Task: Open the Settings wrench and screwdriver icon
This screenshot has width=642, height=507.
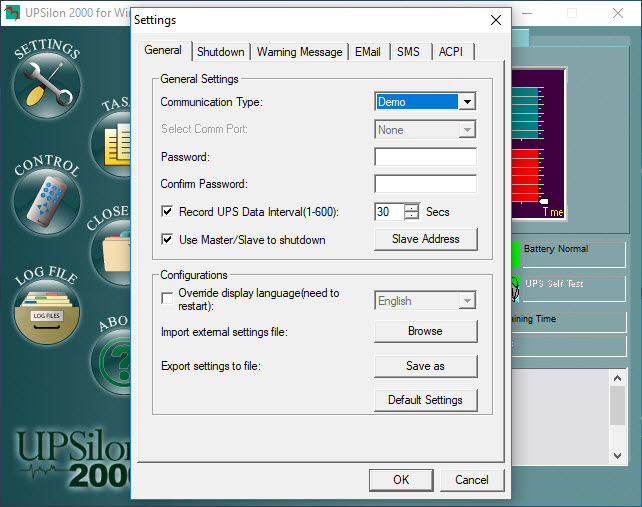Action: (47, 85)
